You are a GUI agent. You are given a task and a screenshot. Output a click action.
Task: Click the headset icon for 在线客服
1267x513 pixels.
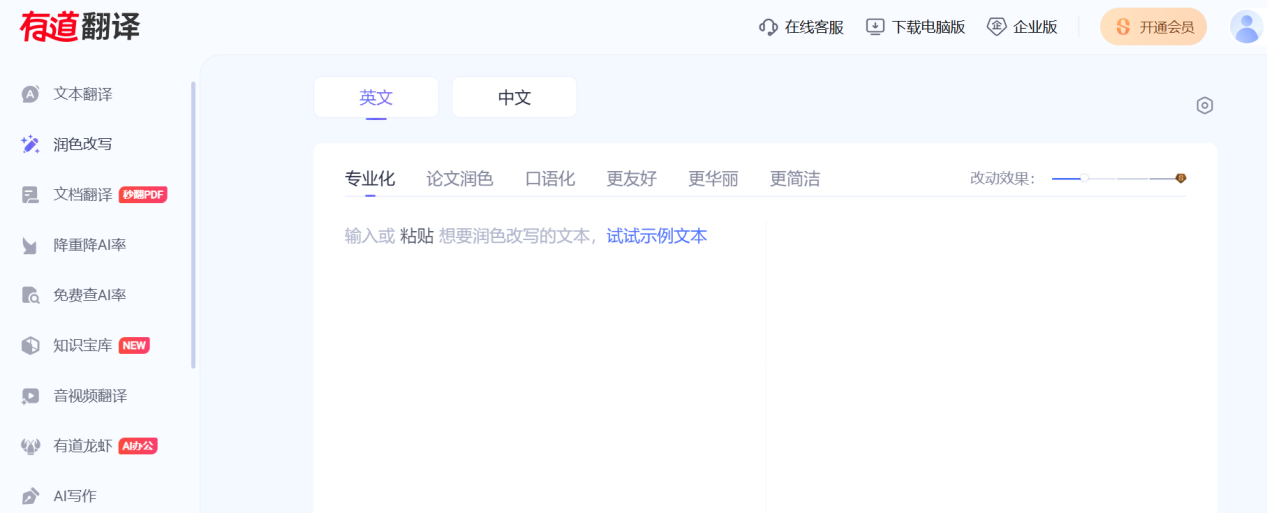click(x=768, y=27)
